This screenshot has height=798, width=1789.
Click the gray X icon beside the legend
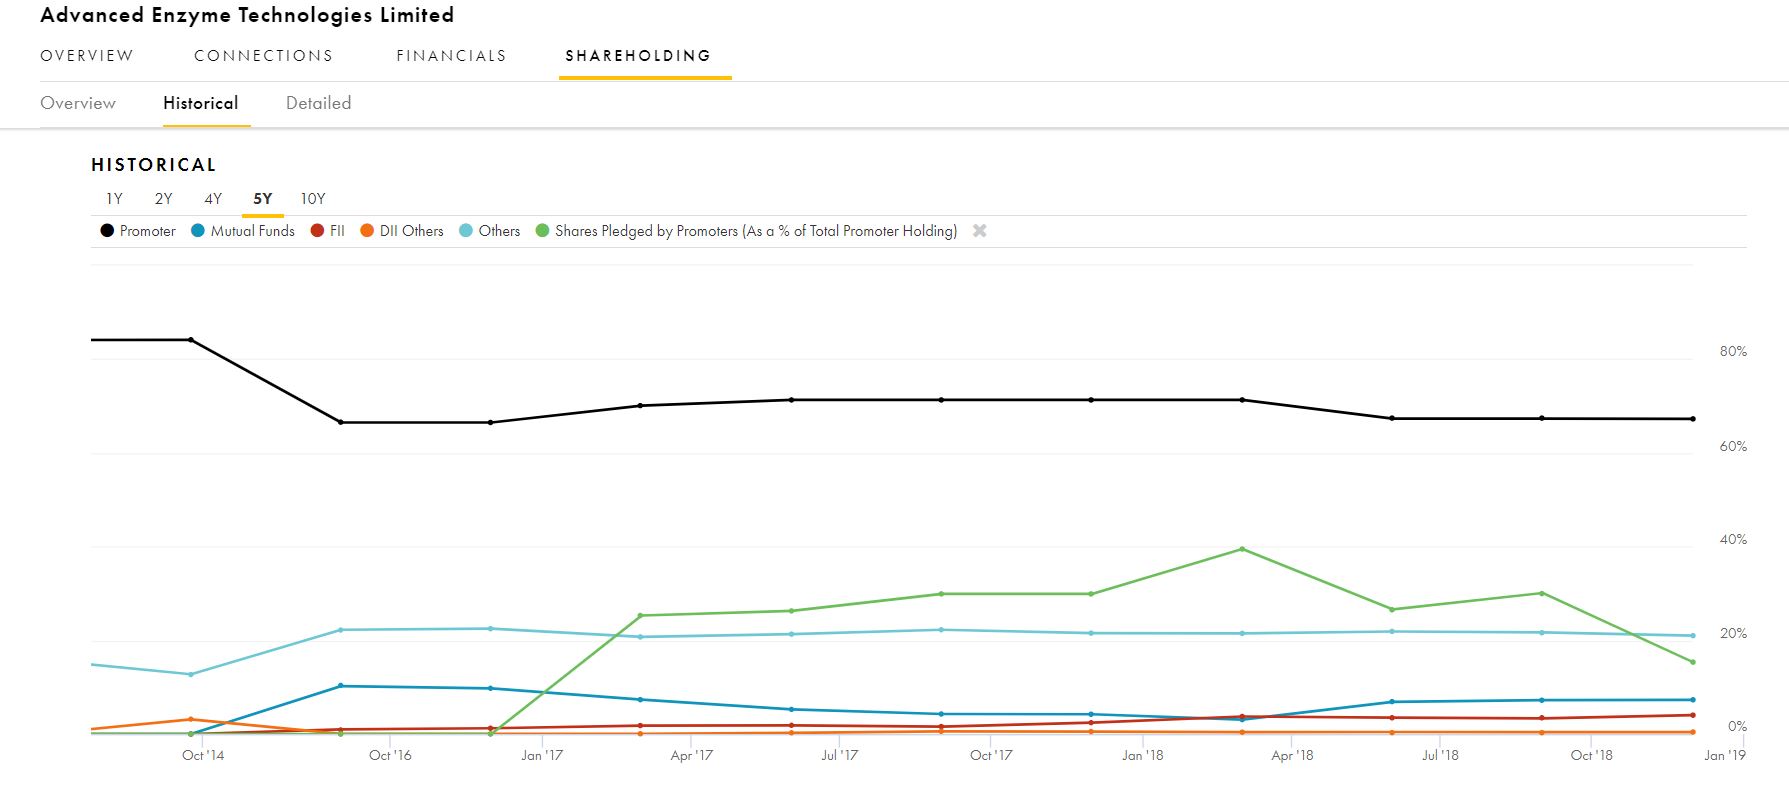point(979,231)
